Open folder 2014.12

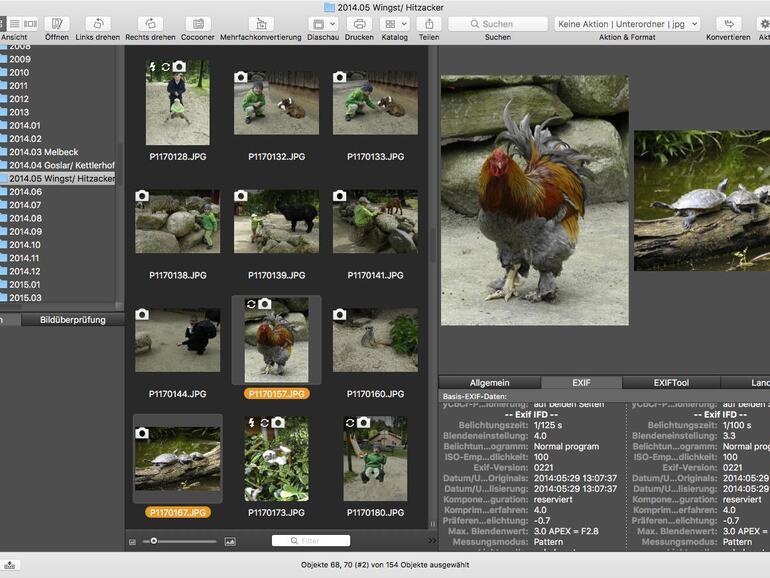[25, 271]
